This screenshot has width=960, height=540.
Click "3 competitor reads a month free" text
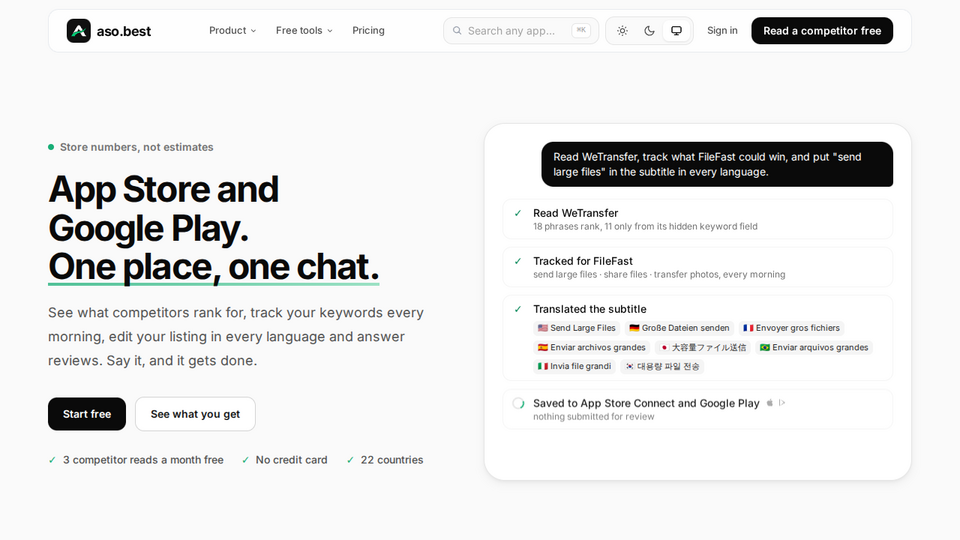click(x=143, y=460)
